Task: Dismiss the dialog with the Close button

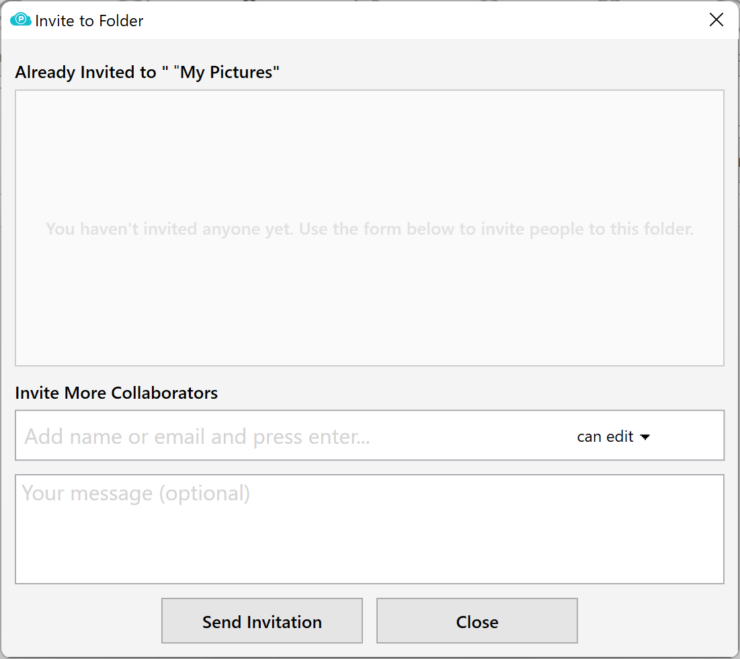Action: click(x=477, y=621)
